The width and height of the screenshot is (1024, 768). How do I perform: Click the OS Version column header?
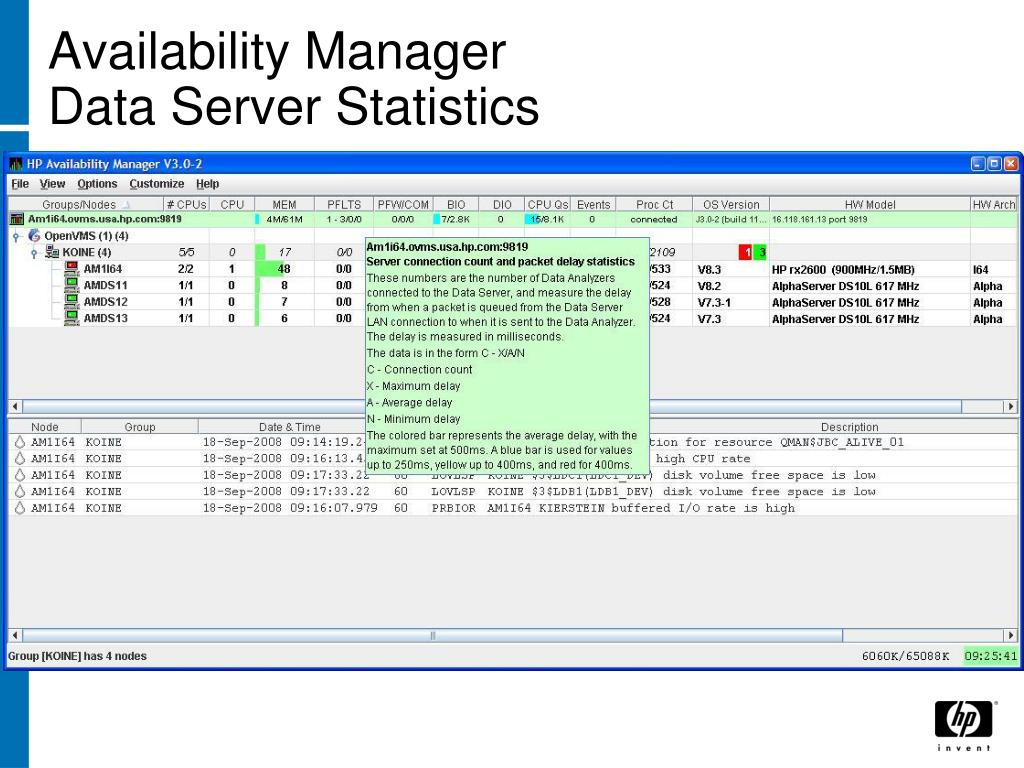click(731, 204)
